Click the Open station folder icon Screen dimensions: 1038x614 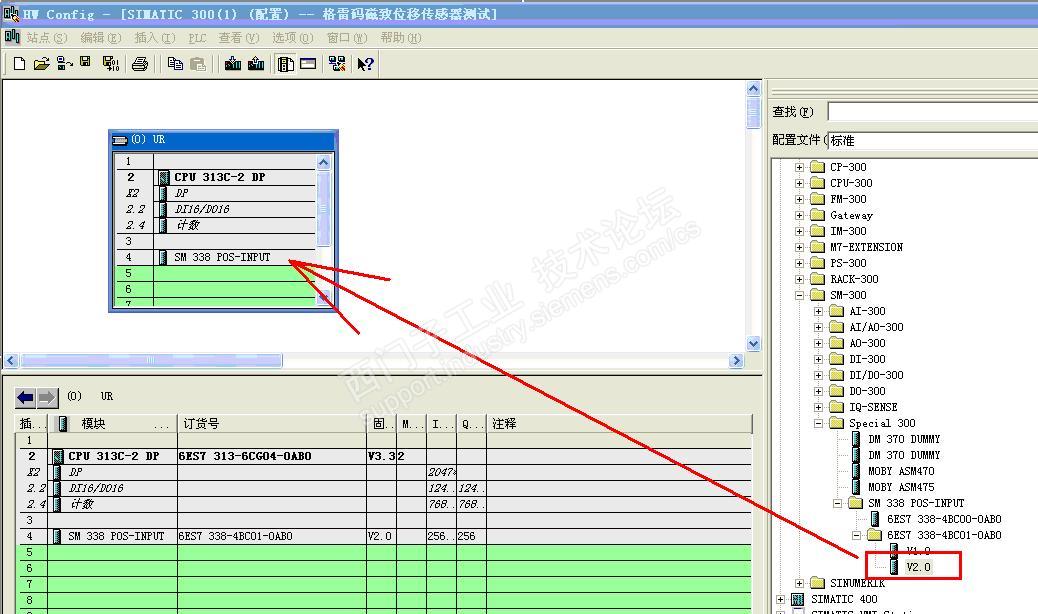point(42,64)
